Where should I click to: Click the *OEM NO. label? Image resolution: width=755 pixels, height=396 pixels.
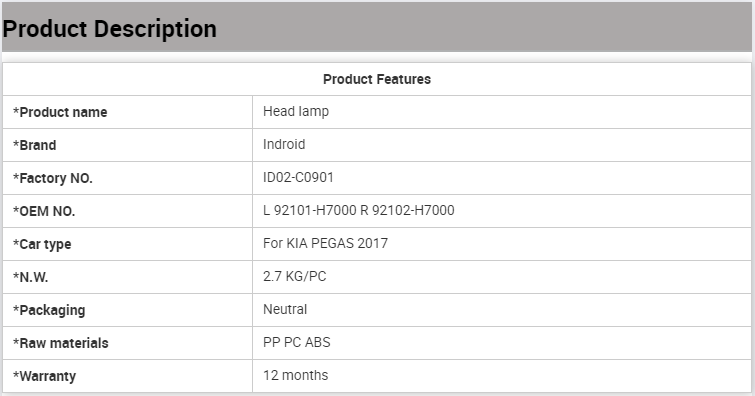click(x=44, y=211)
